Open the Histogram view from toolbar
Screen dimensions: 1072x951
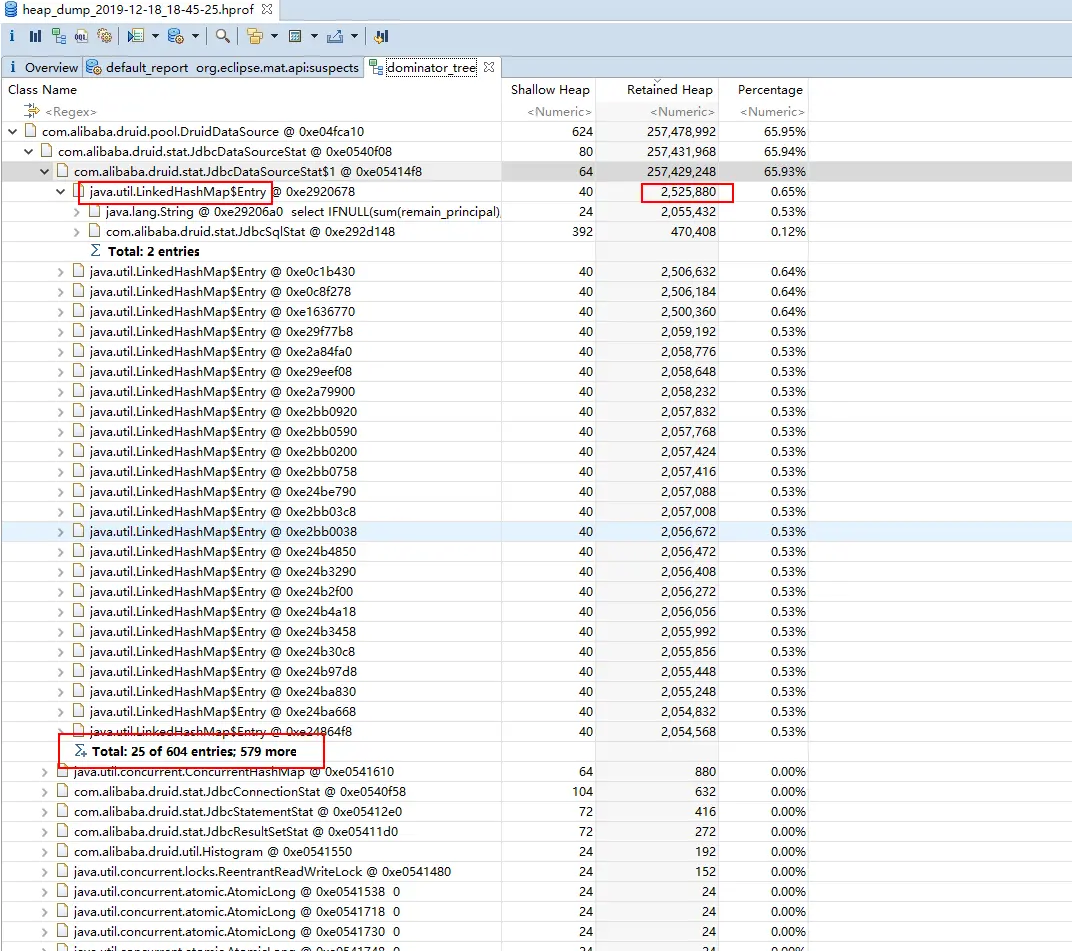coord(36,36)
